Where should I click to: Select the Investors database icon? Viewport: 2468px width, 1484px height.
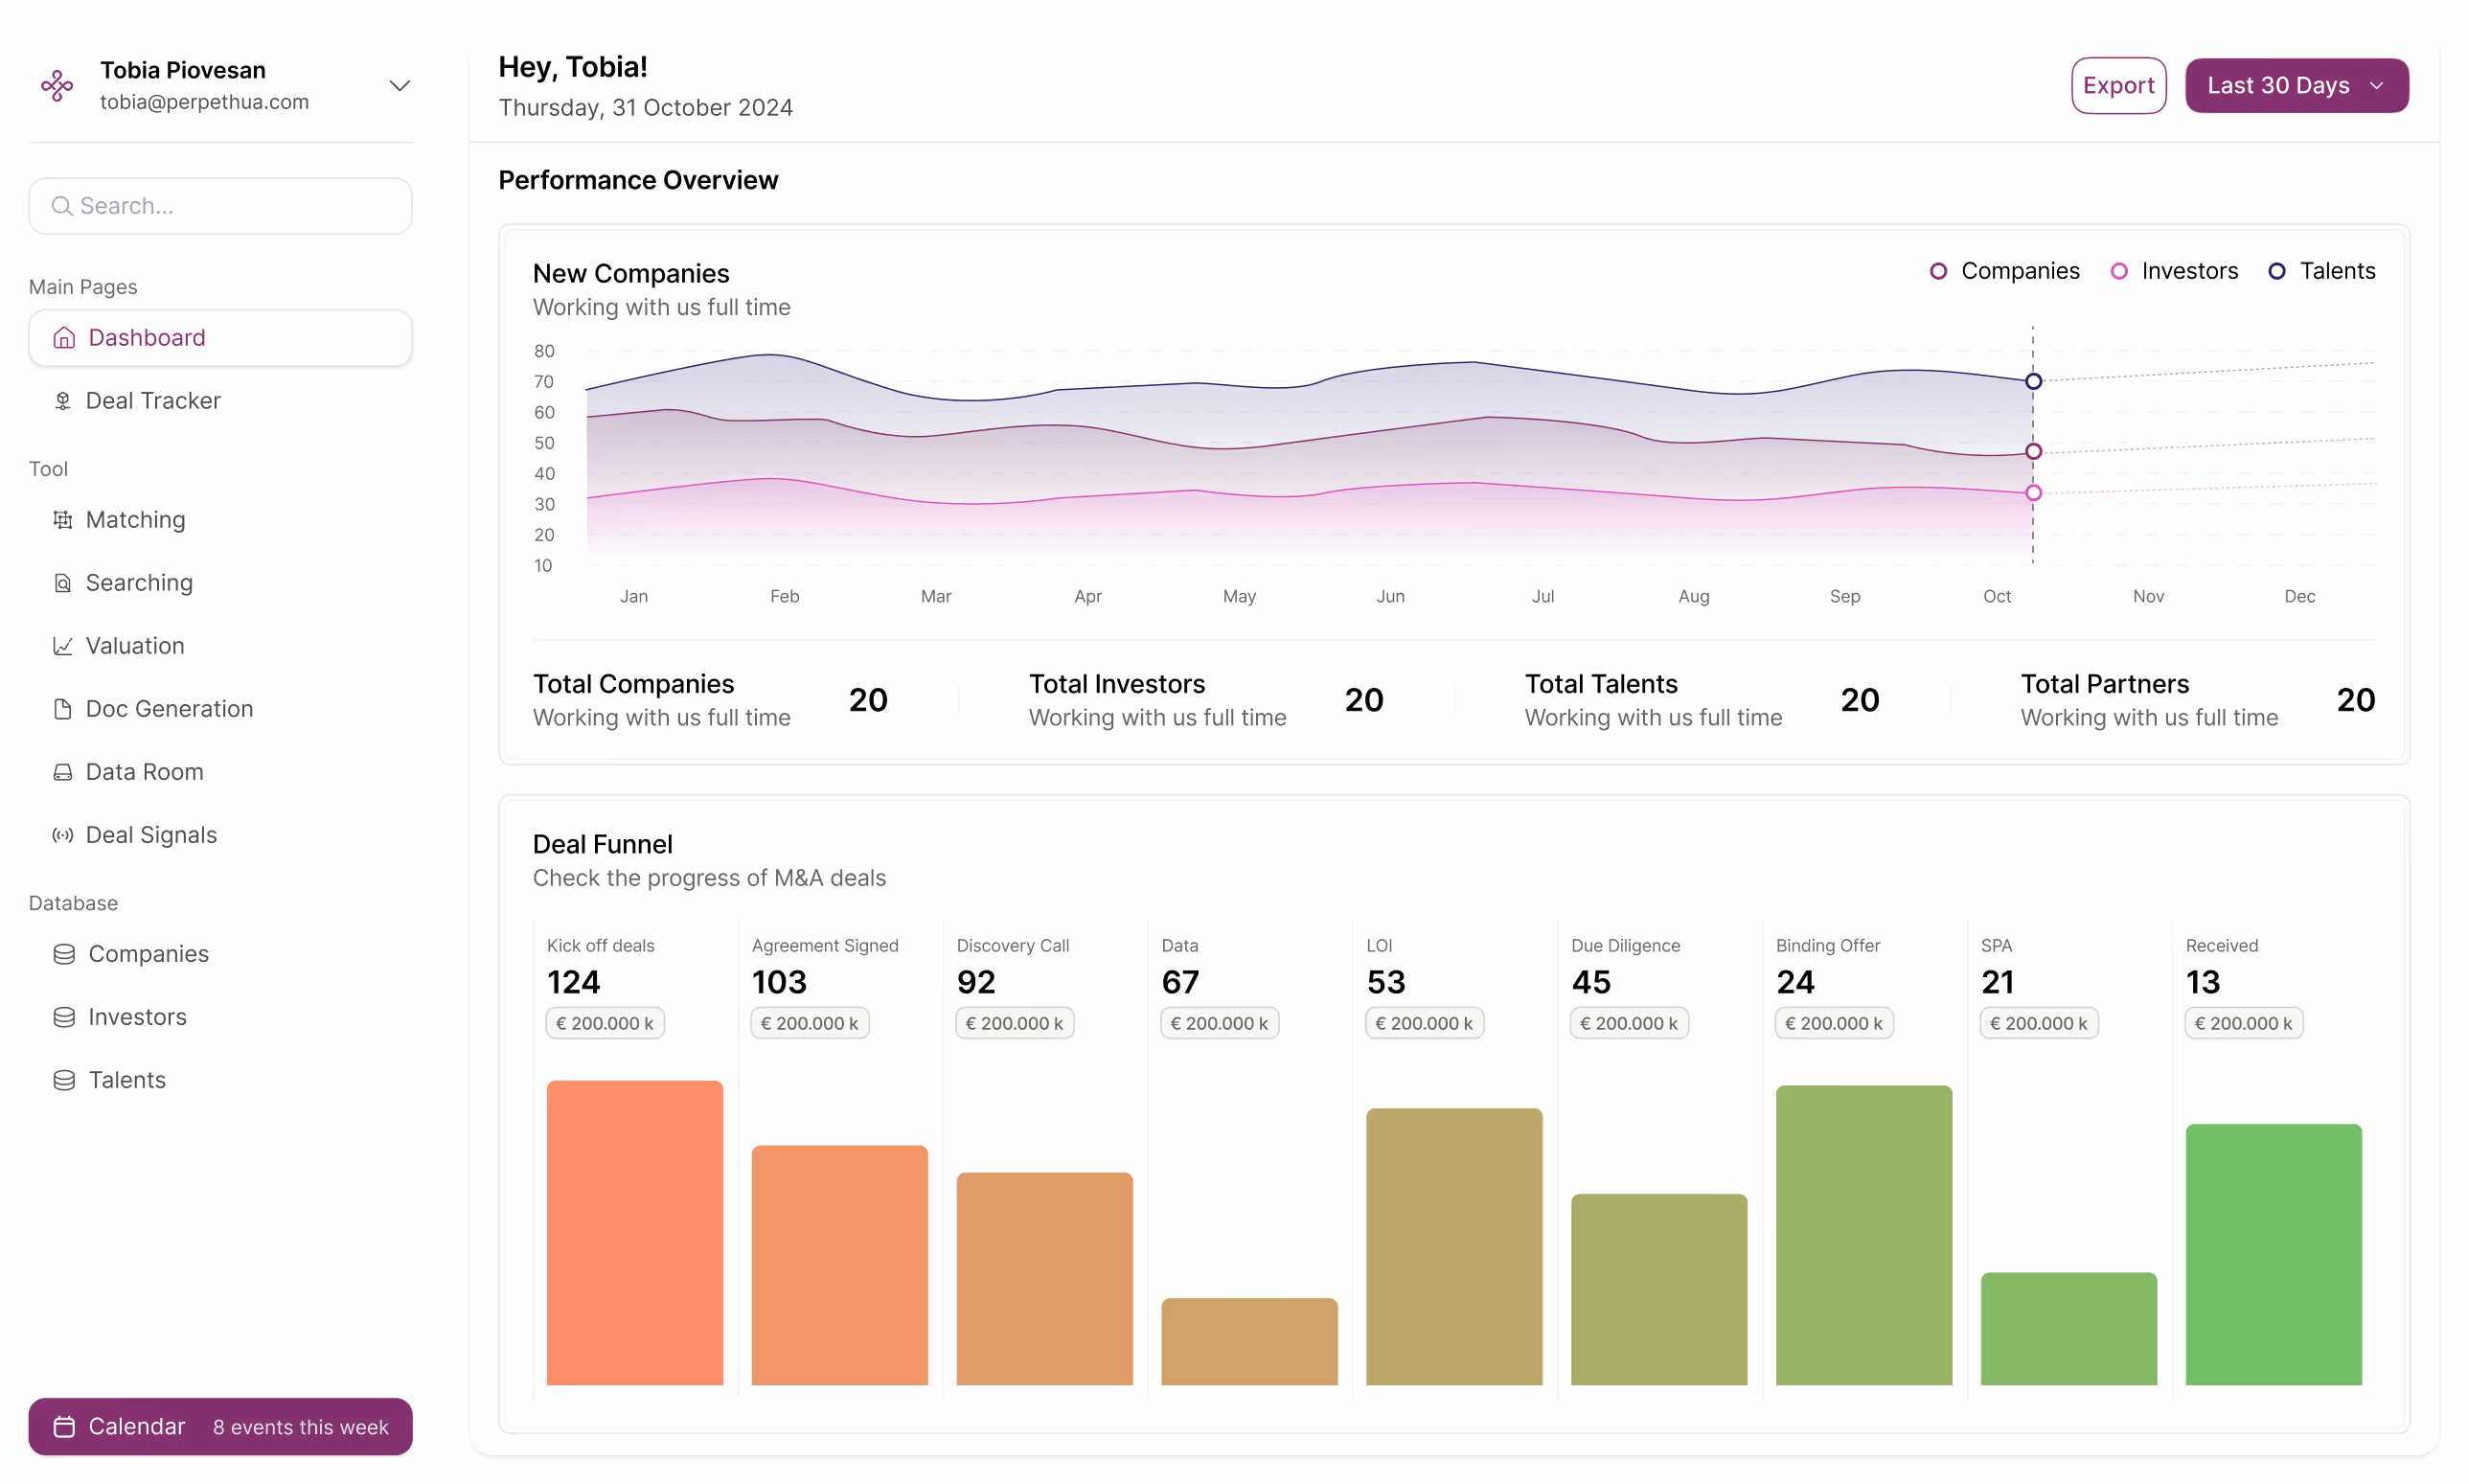[x=63, y=1017]
